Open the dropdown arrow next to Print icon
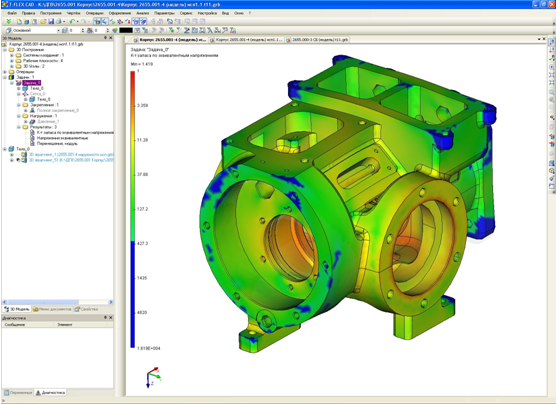This screenshot has height=404, width=556. (x=64, y=22)
